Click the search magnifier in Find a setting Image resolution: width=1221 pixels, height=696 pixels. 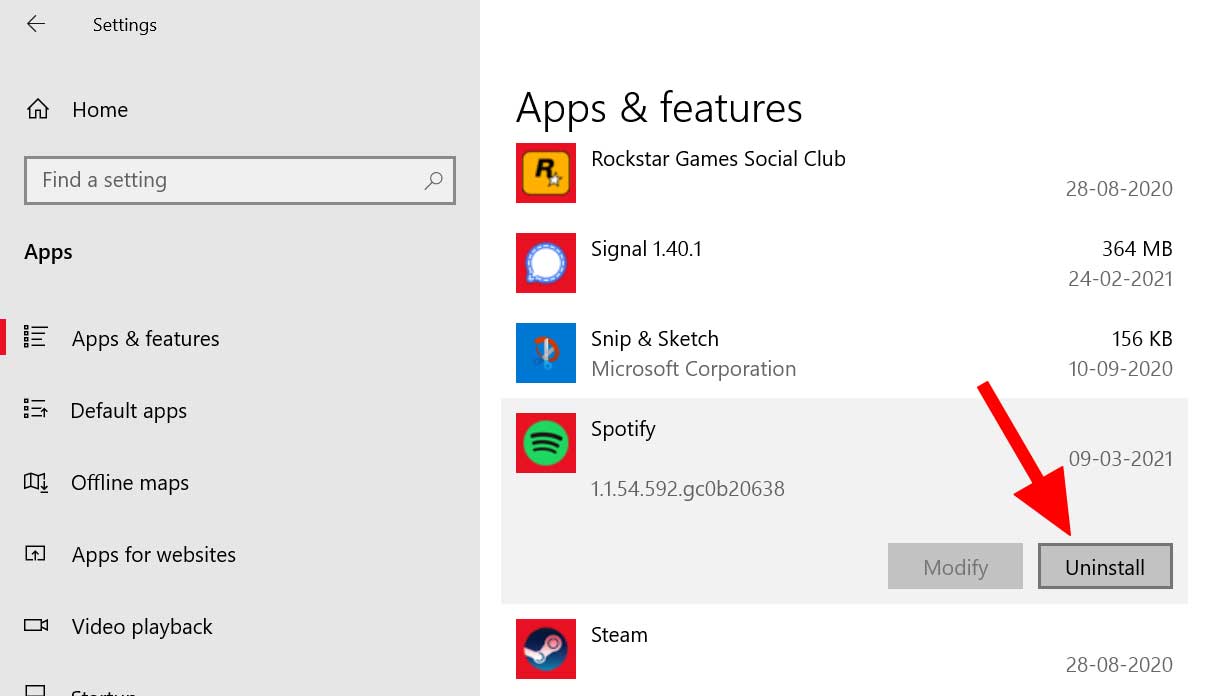pos(433,181)
